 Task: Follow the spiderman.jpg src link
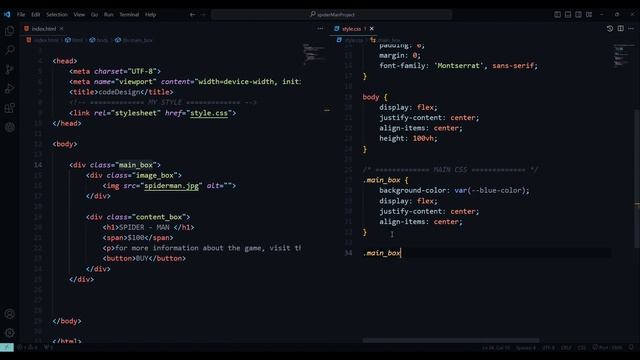coord(171,186)
